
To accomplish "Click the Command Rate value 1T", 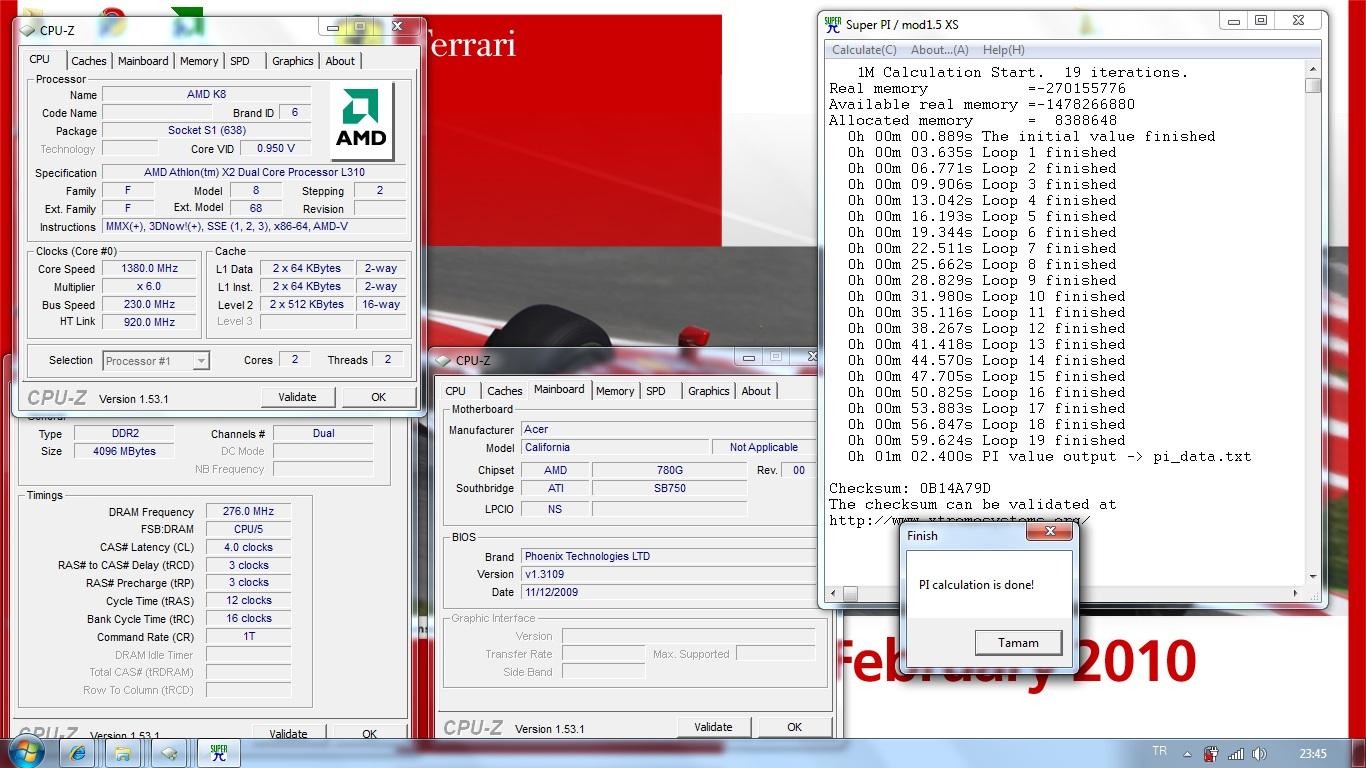I will [x=249, y=637].
